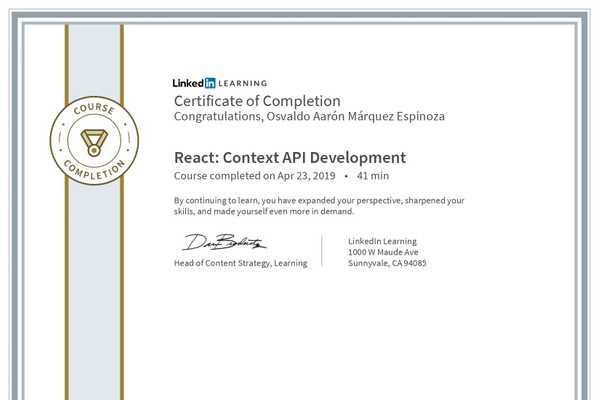The image size is (600, 400).
Task: Click the React: Context API Development title
Action: point(290,158)
